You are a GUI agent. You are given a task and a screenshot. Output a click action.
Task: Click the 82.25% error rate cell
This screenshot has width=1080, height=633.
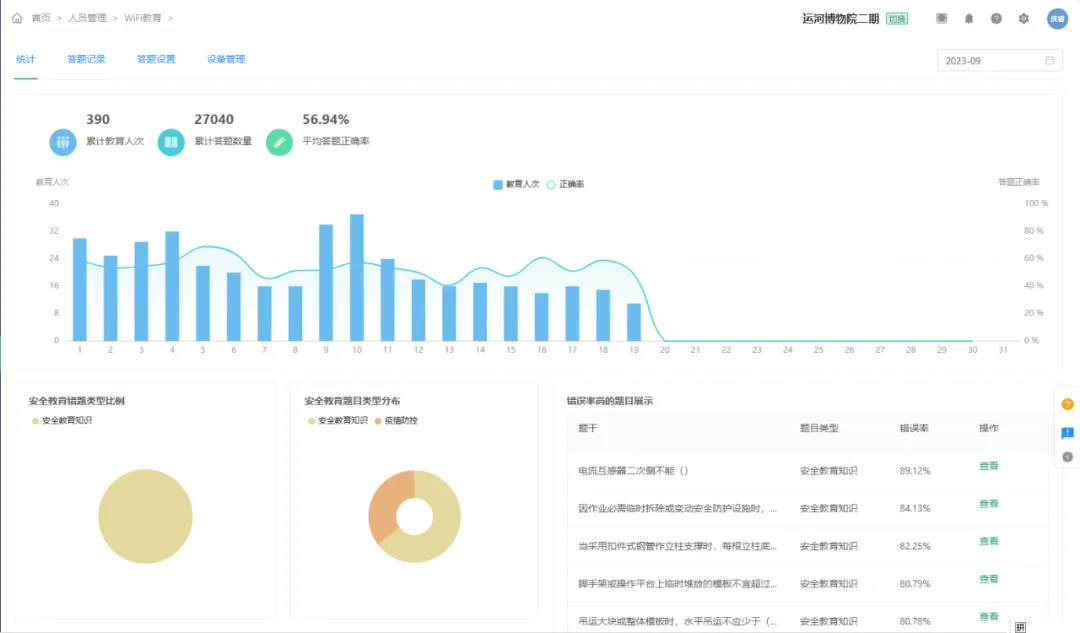[915, 546]
